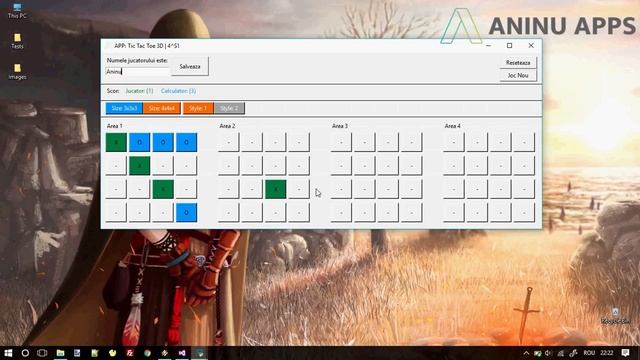Focus the player name field containing Aninu

137,71
